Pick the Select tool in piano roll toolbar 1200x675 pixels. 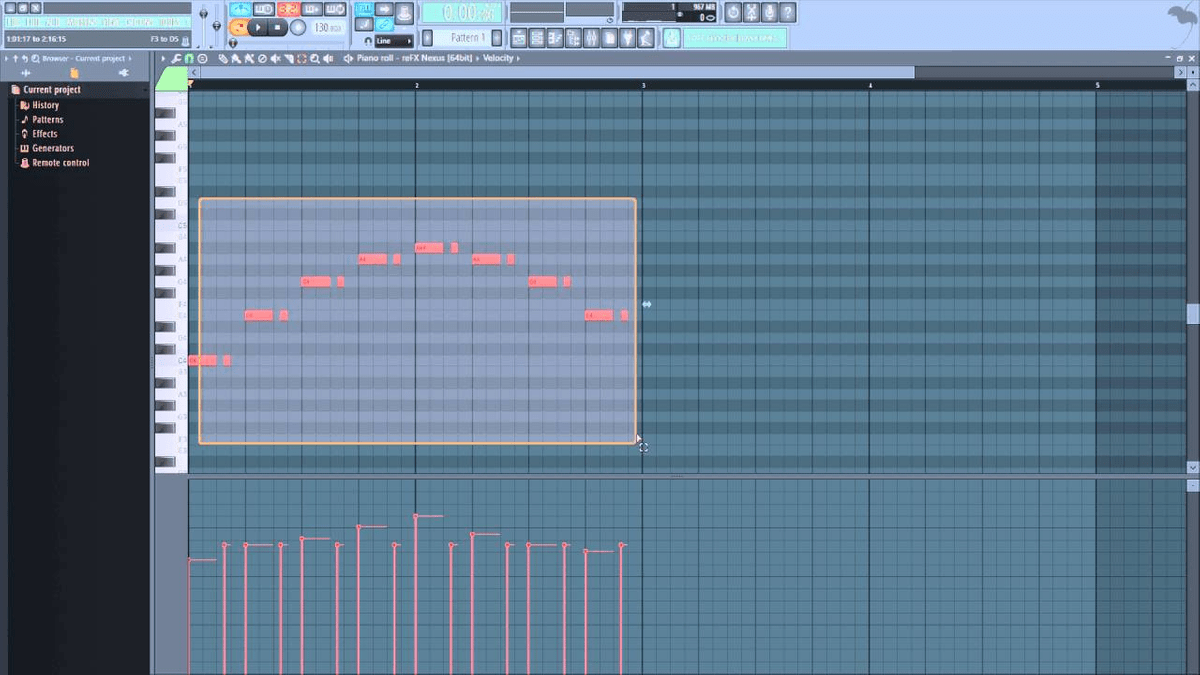click(301, 59)
